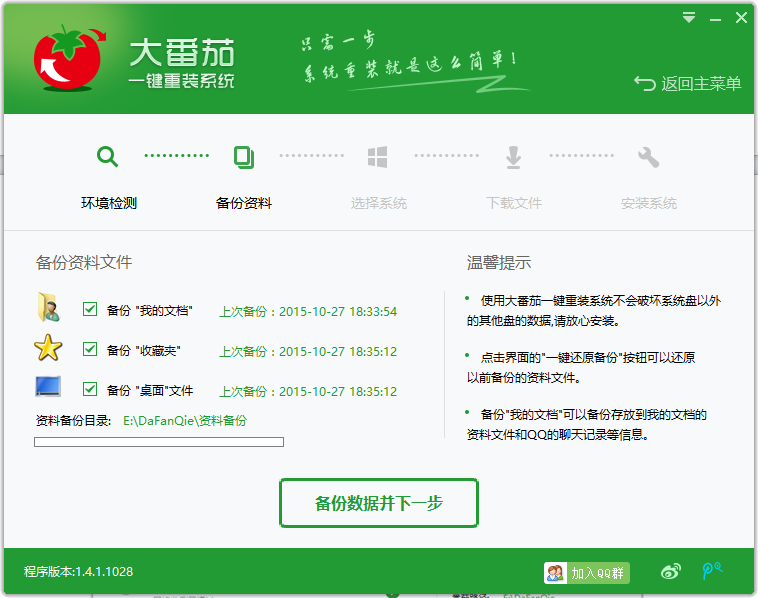Switch to the 下载文件 step label
758x598 pixels.
pos(513,203)
